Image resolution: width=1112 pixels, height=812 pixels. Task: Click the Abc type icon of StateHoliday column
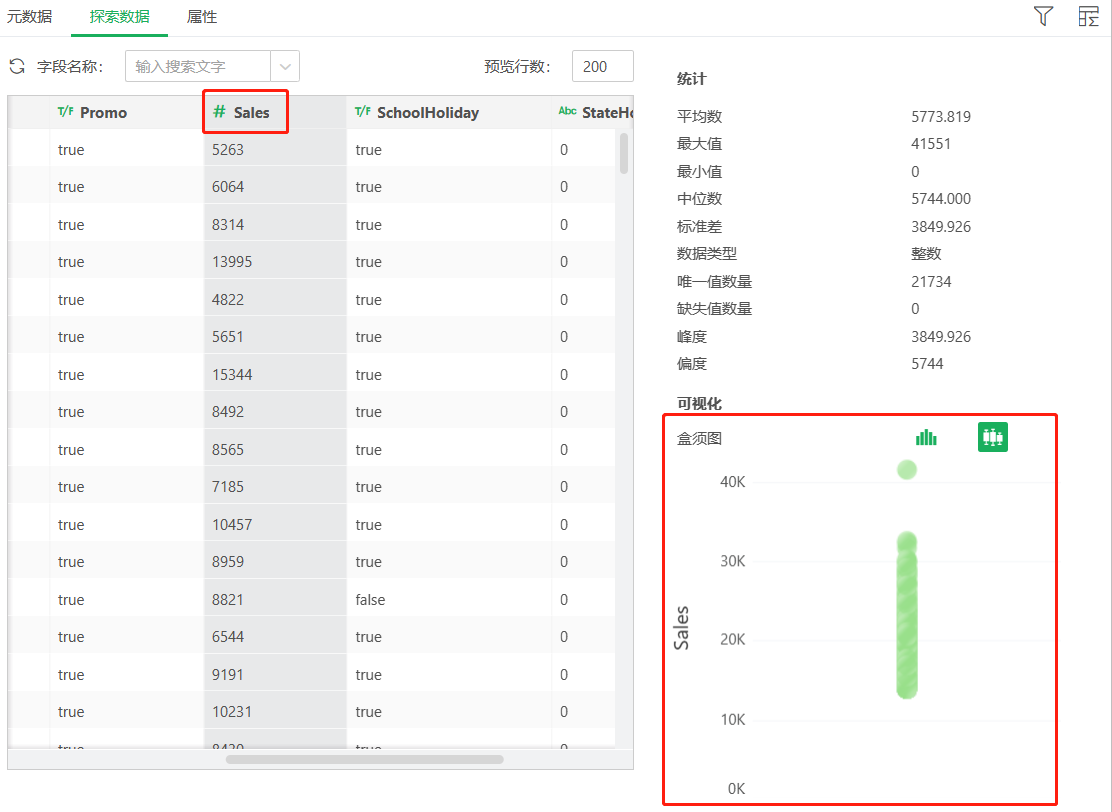(x=567, y=112)
